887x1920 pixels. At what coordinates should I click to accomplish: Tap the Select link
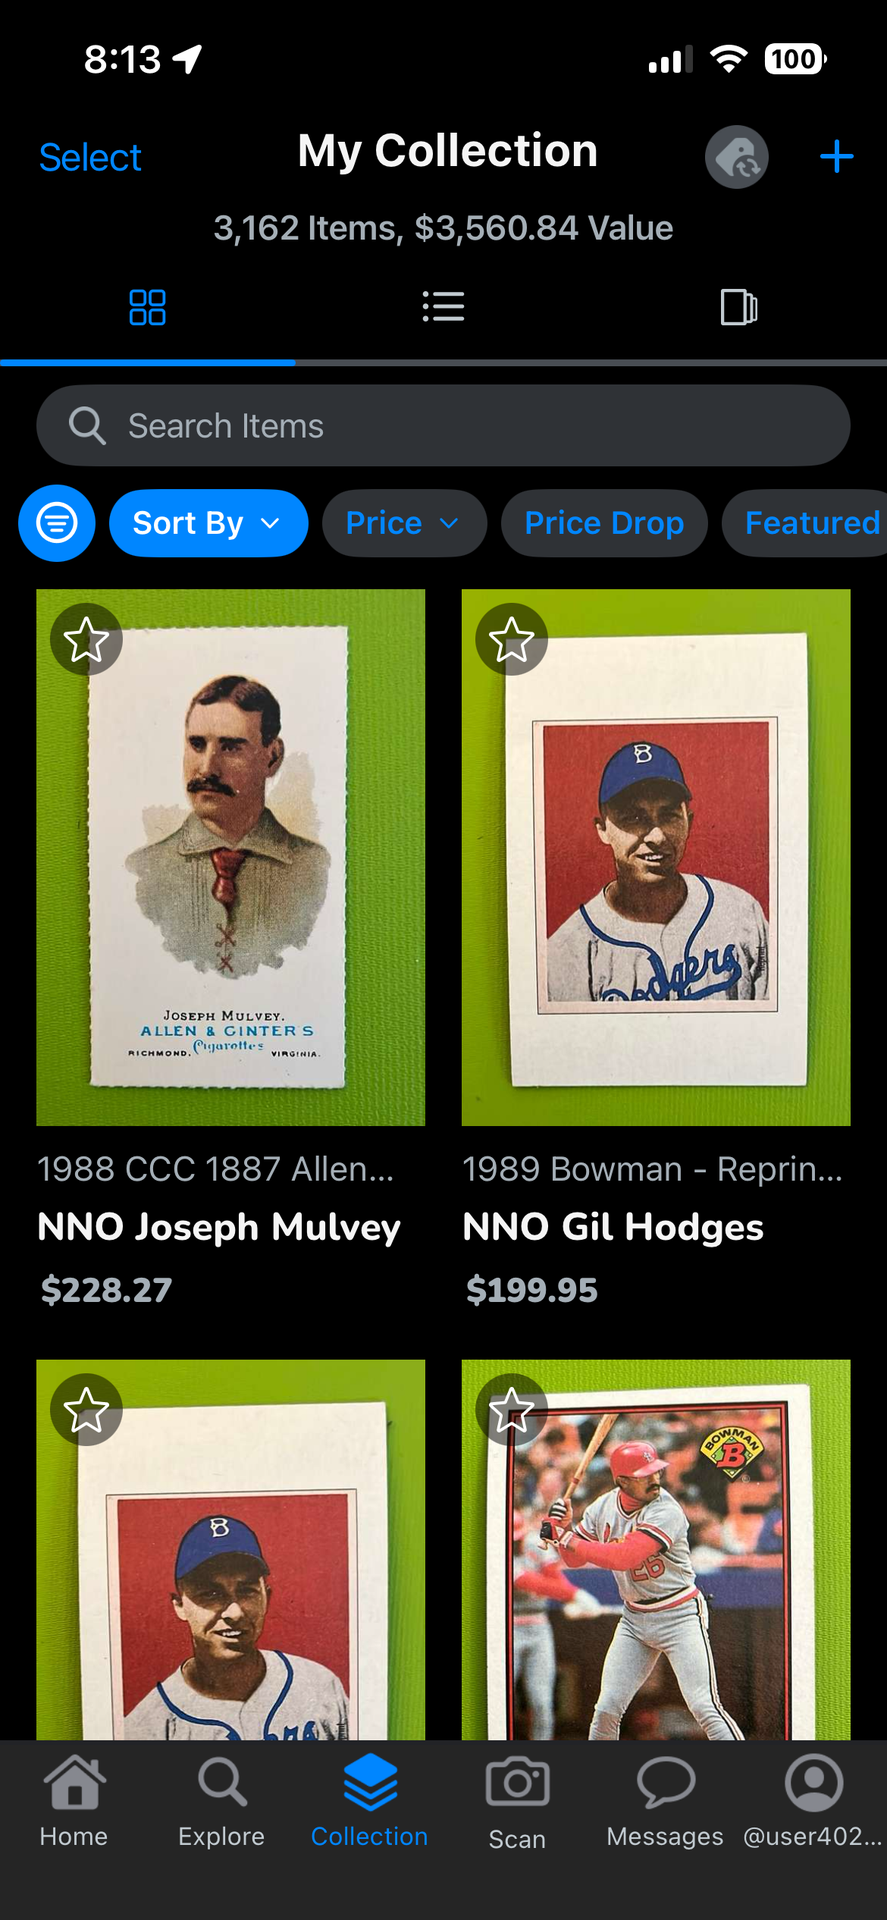[90, 158]
